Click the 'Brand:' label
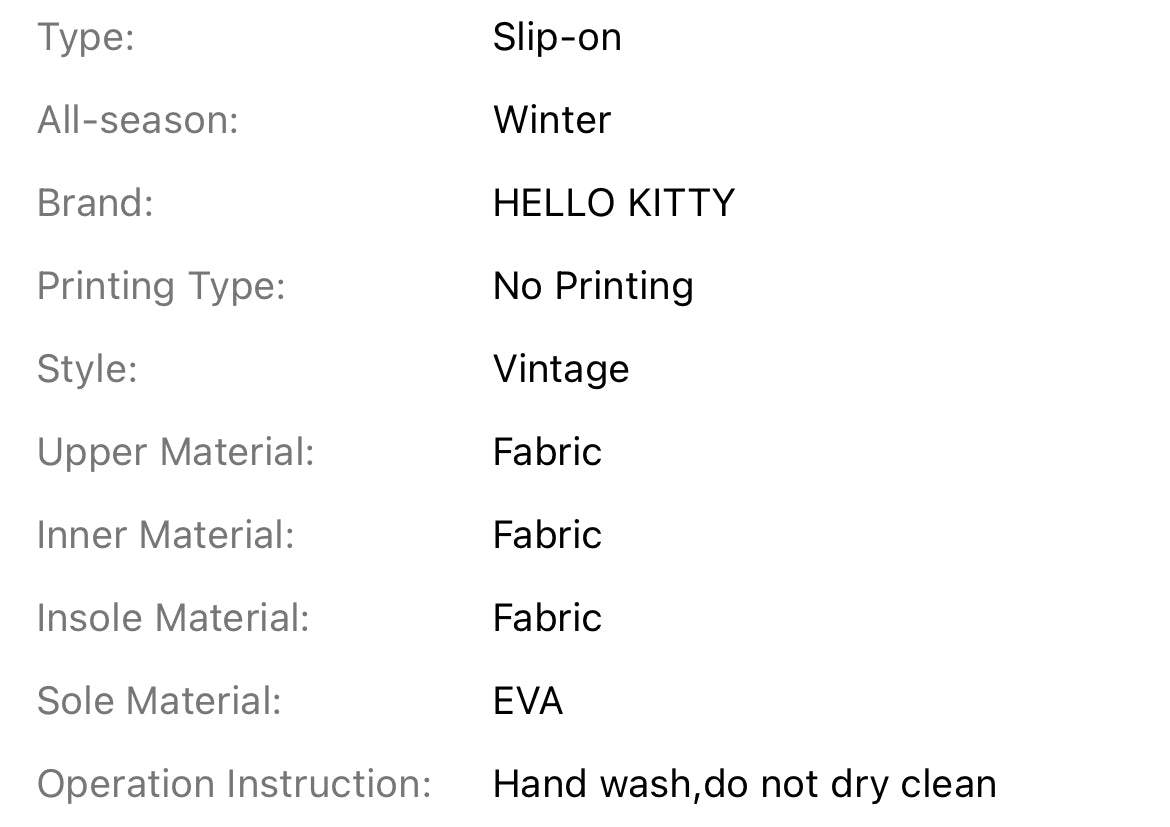Viewport: 1170px width, 827px height. pyautogui.click(x=95, y=204)
